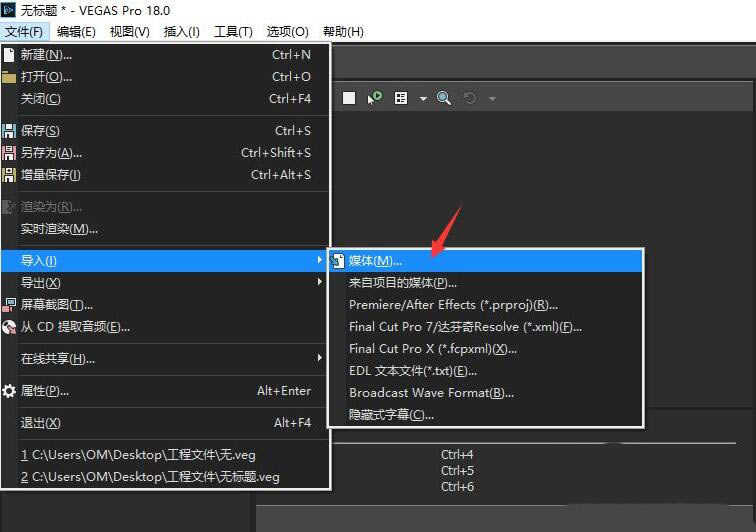Open the 帮助(H) menu
Image resolution: width=756 pixels, height=532 pixels.
343,32
